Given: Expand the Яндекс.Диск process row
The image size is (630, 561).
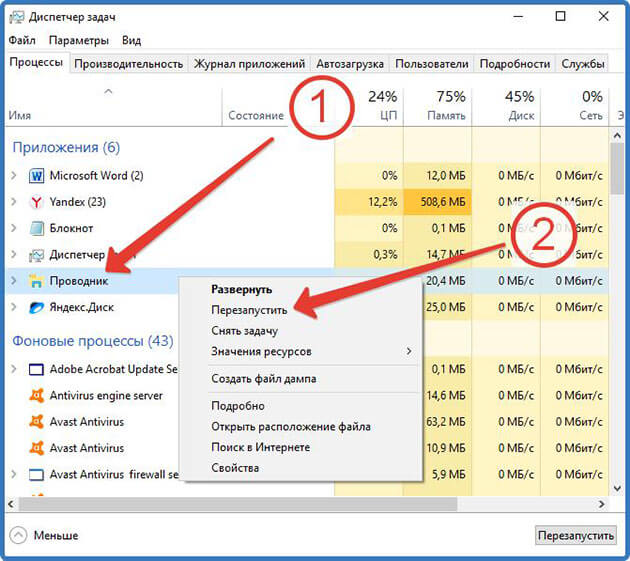Looking at the screenshot, I should [14, 307].
